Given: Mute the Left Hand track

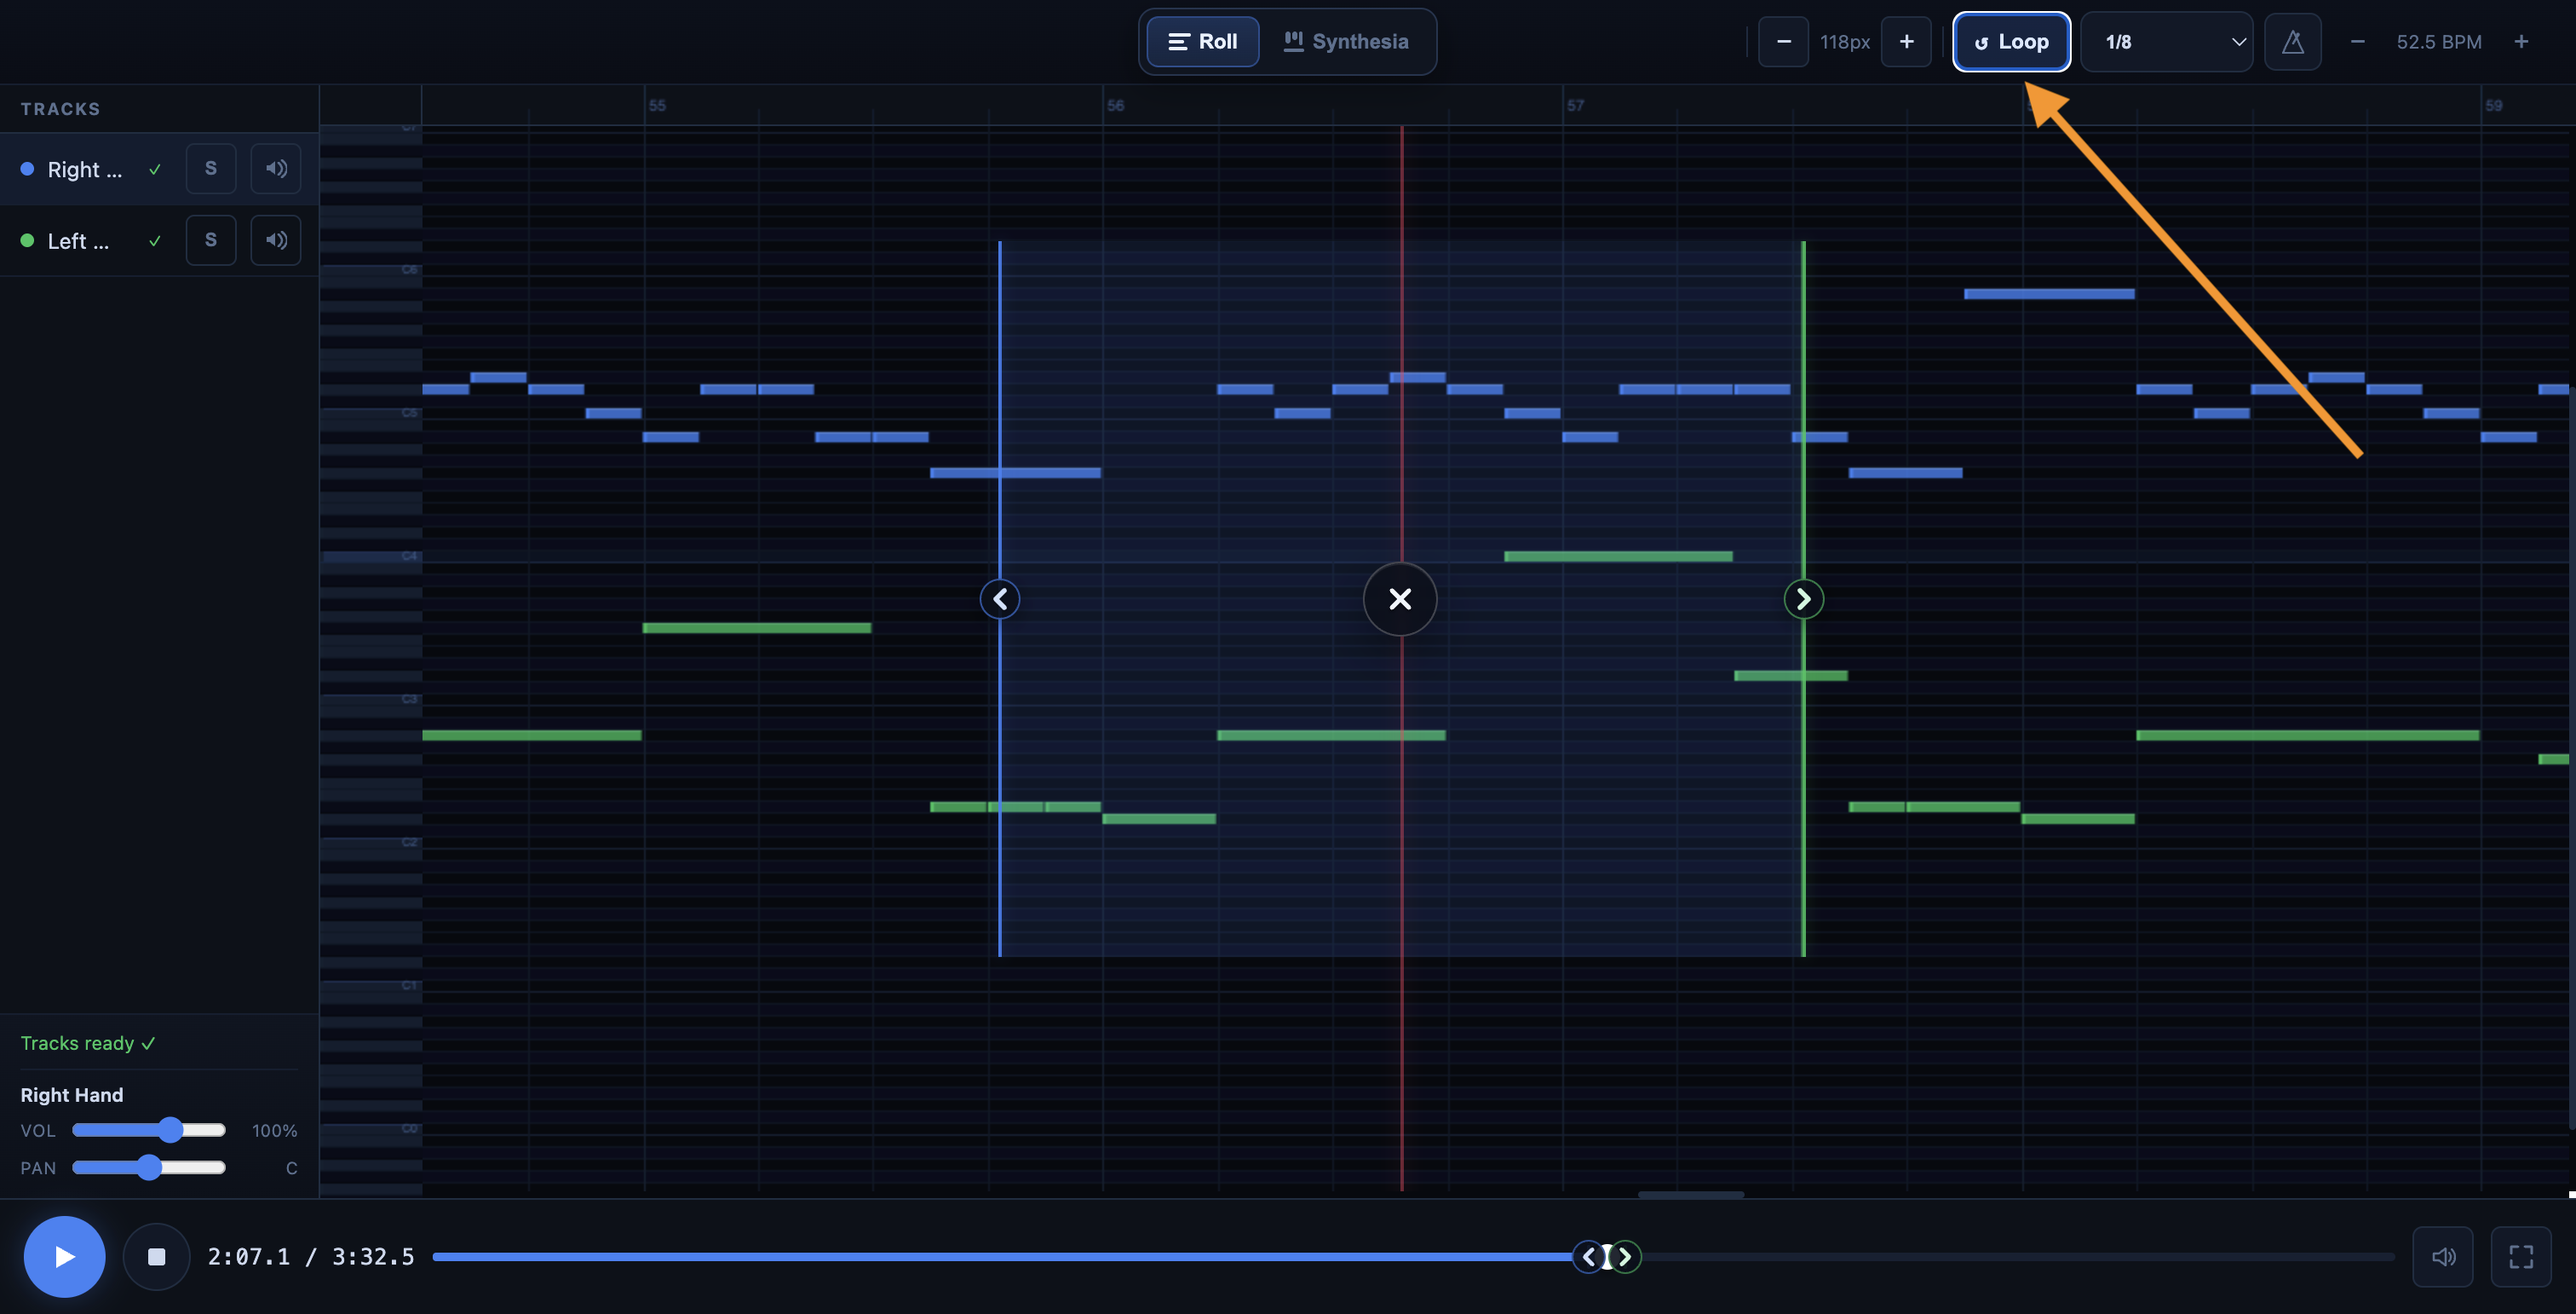Looking at the screenshot, I should coord(276,240).
